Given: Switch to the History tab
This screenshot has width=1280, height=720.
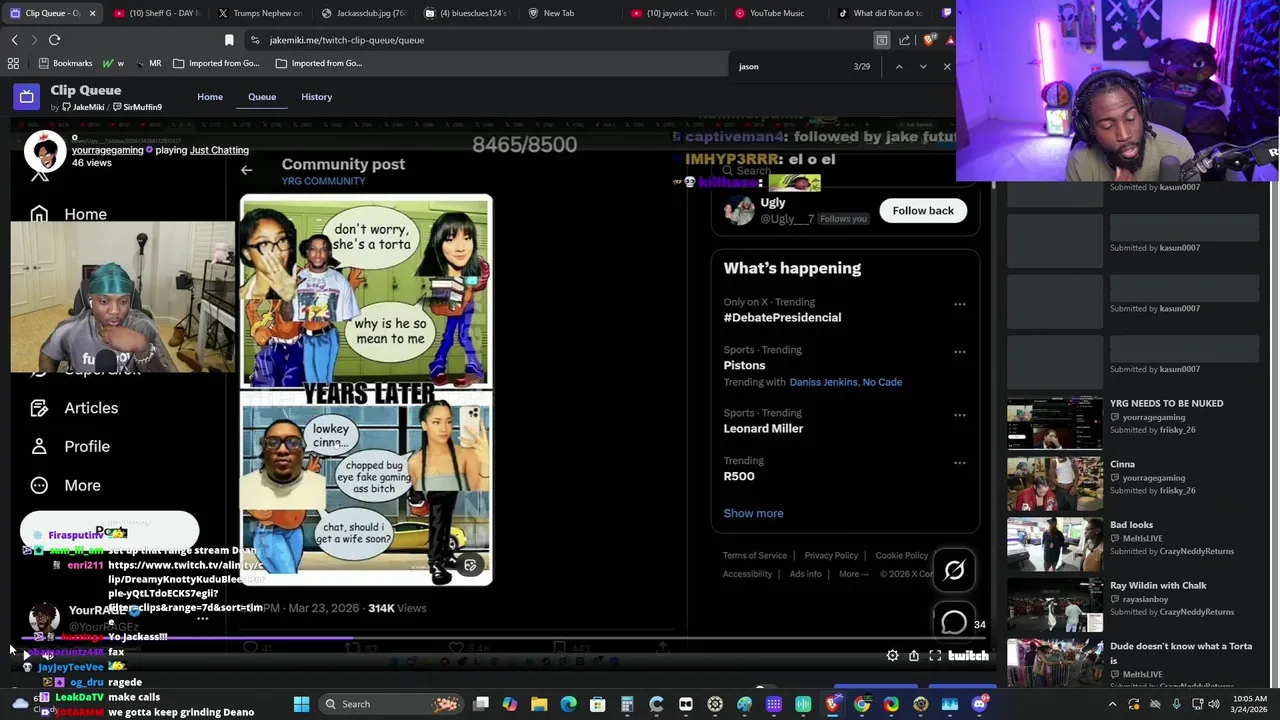Looking at the screenshot, I should pos(316,97).
